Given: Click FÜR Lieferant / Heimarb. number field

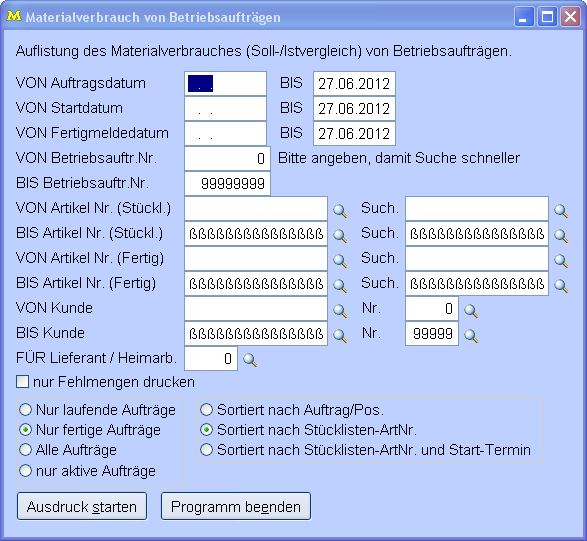Looking at the screenshot, I should click(x=211, y=358).
